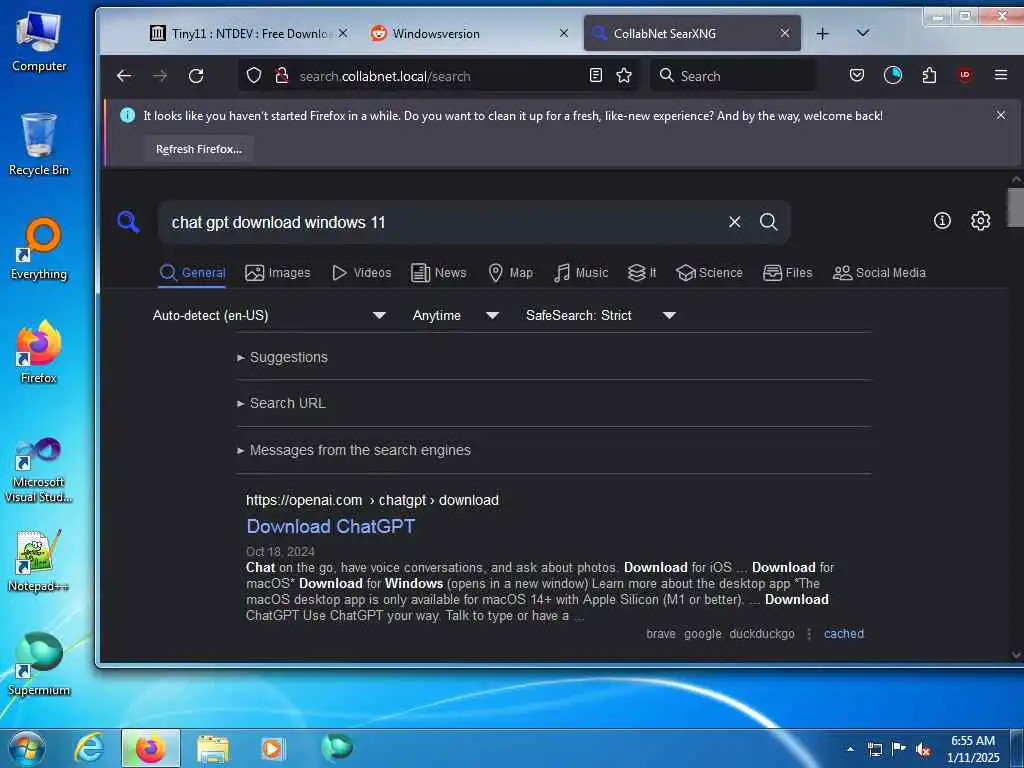Open the Firefox account profile icon
This screenshot has width=1024, height=768.
click(893, 75)
